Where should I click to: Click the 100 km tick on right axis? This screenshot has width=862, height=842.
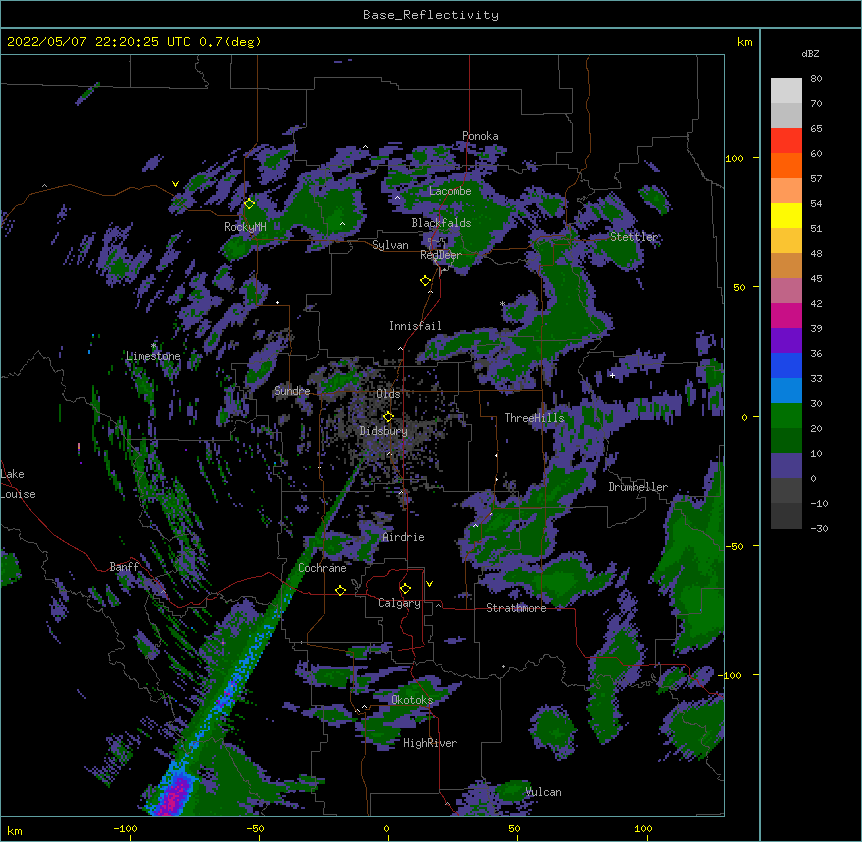(734, 158)
